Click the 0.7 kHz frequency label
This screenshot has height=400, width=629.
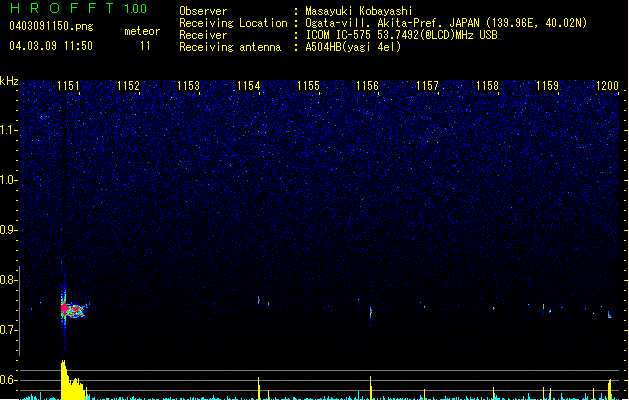tap(8, 330)
